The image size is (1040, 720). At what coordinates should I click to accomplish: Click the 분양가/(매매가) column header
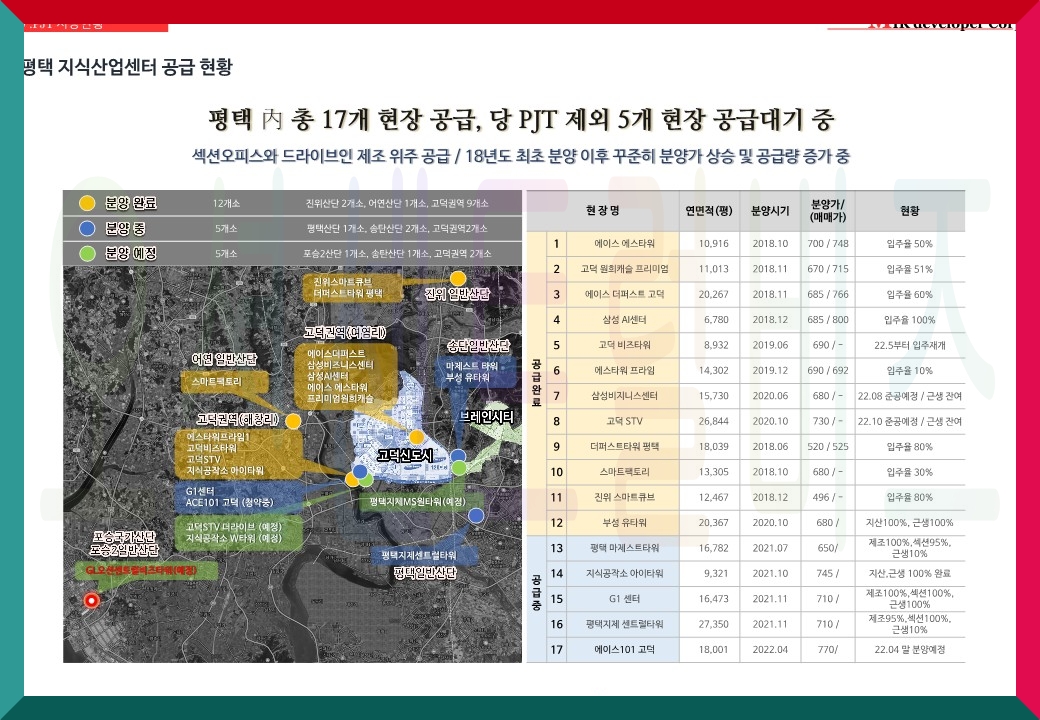point(828,210)
